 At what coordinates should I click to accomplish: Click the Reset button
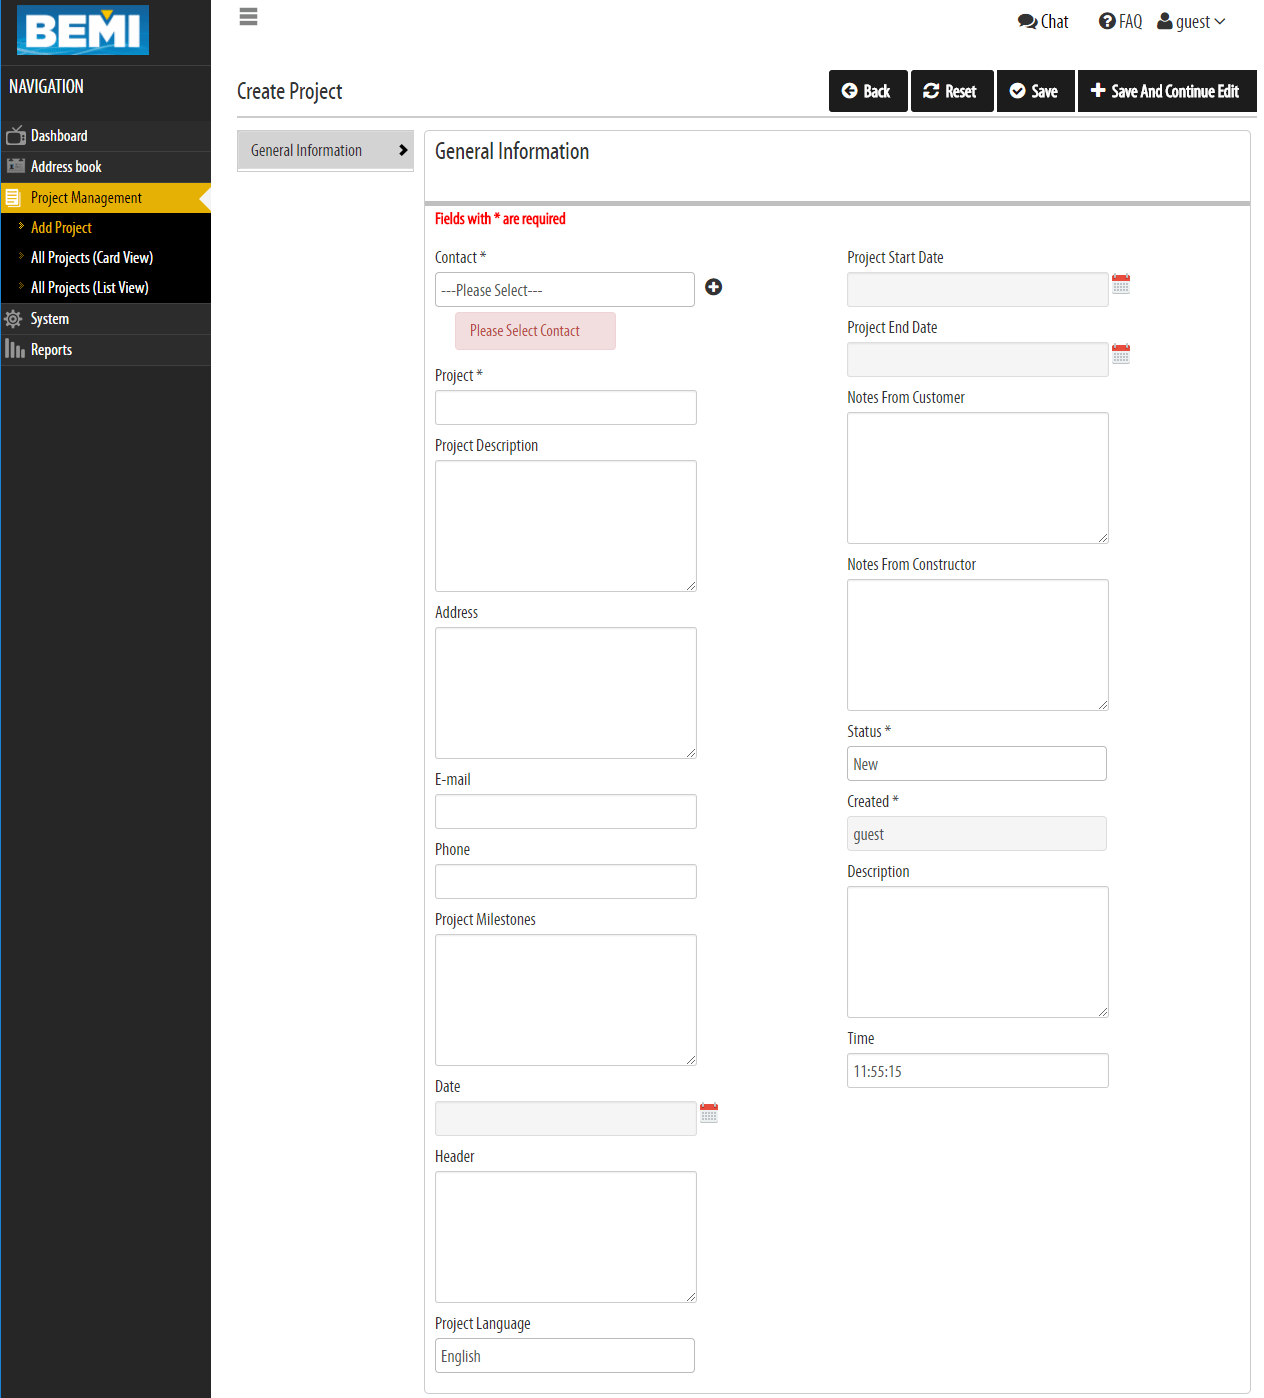pyautogui.click(x=952, y=91)
